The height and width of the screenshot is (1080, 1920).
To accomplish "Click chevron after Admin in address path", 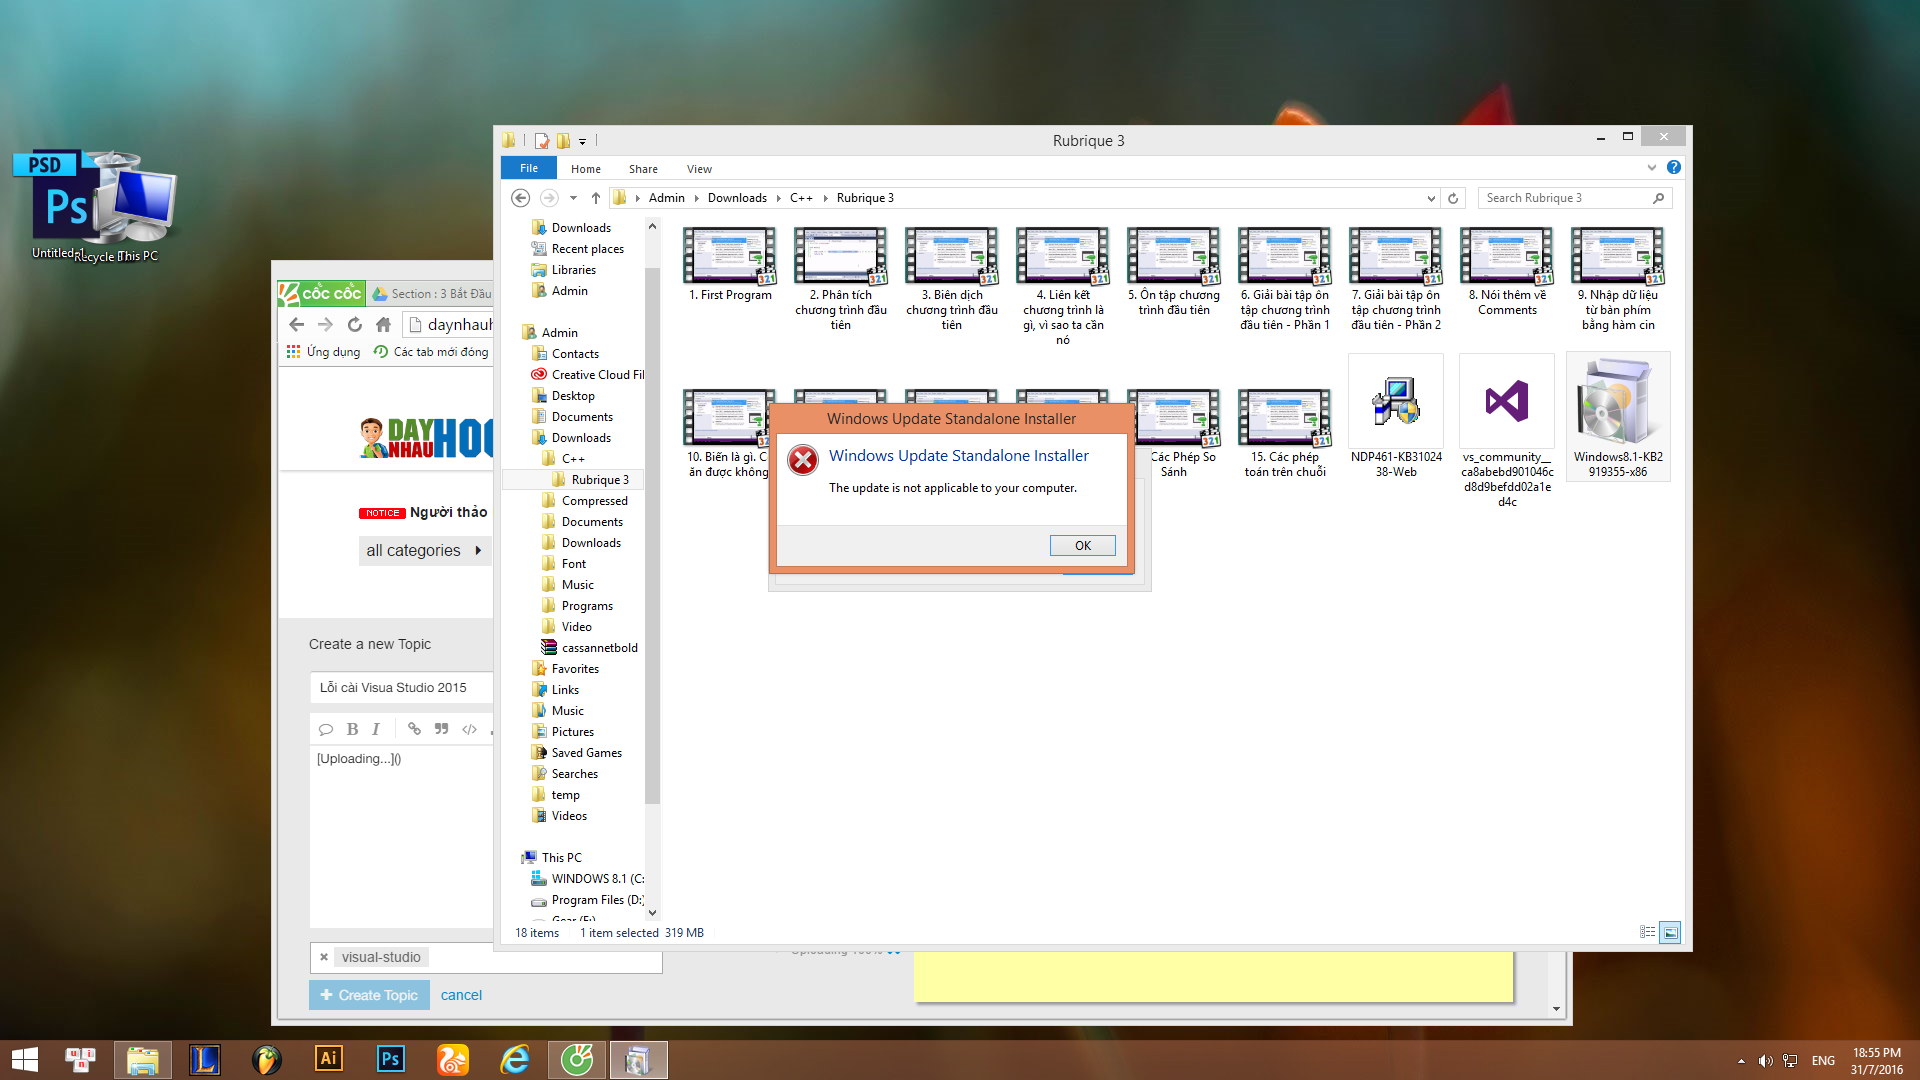I will (x=696, y=198).
